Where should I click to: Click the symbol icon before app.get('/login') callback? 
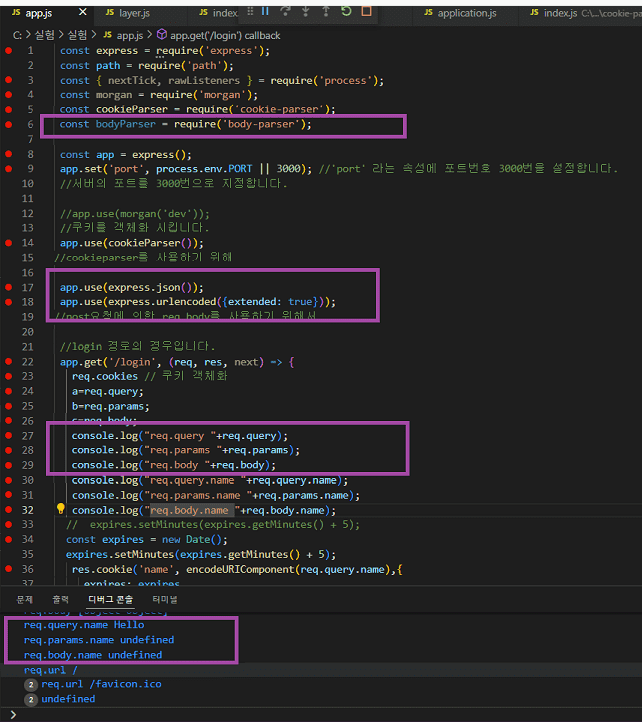click(162, 35)
